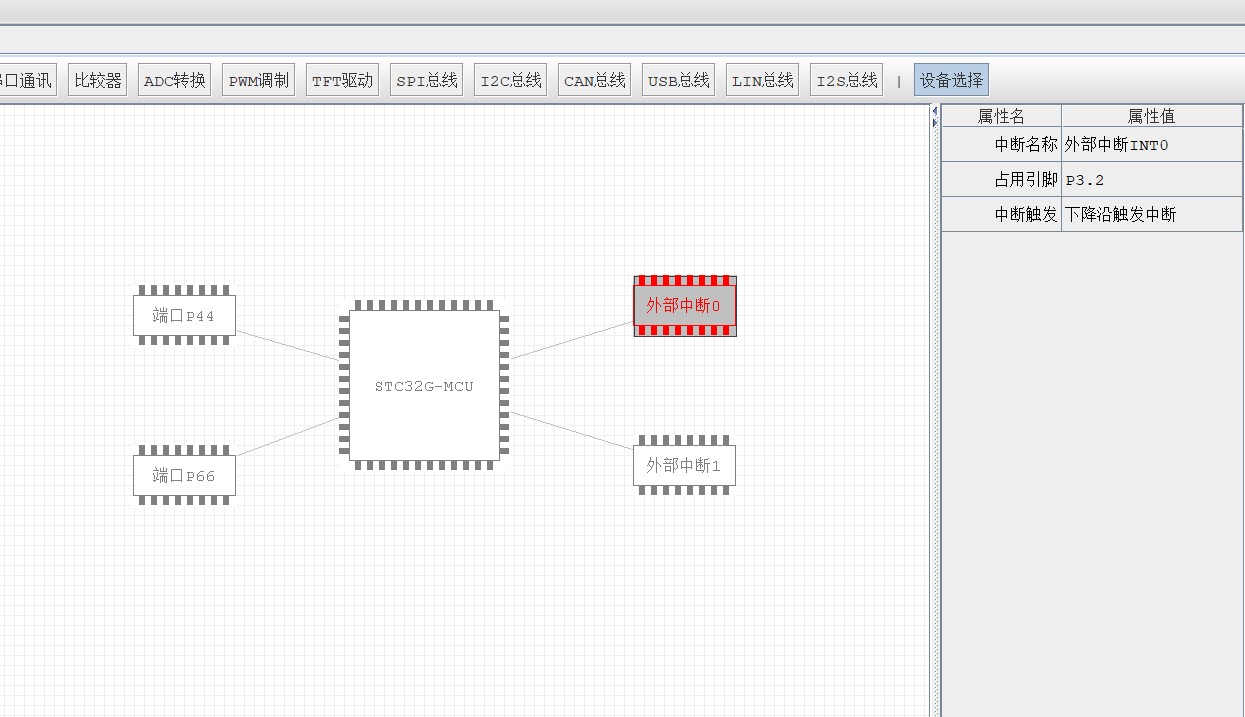
Task: Click the 比较器 toolbar button
Action: (97, 81)
